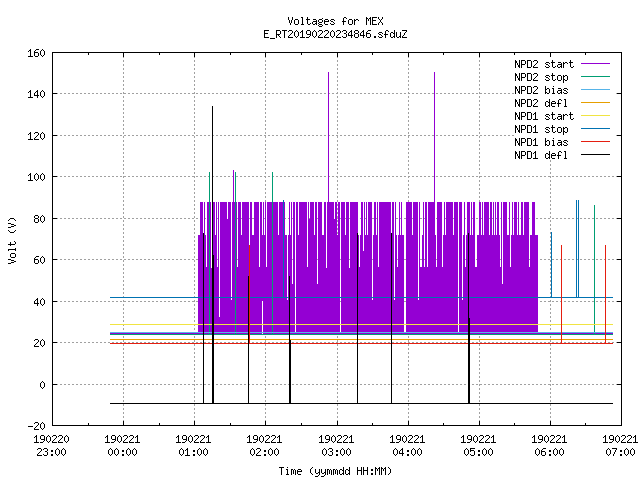640x480 pixels.
Task: Click the green NPD2 stop legend line
Action: point(595,77)
